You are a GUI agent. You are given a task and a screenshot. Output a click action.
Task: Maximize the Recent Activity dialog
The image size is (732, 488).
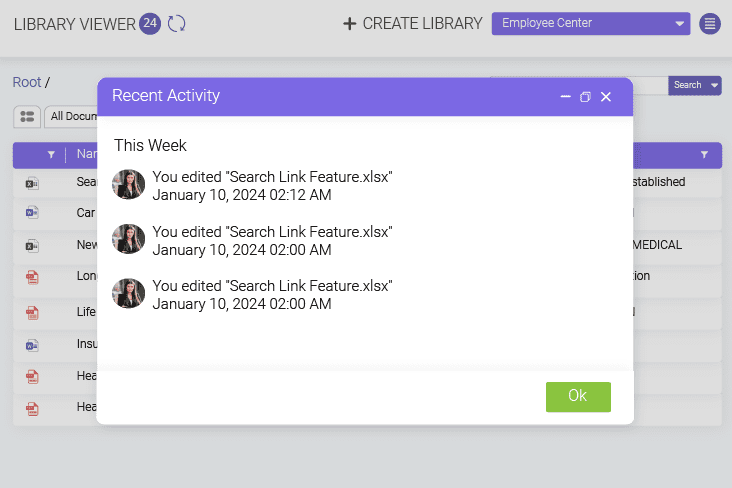586,97
